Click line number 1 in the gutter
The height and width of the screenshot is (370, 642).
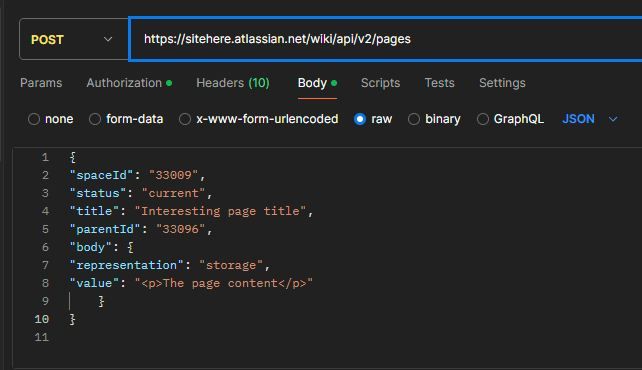point(45,157)
